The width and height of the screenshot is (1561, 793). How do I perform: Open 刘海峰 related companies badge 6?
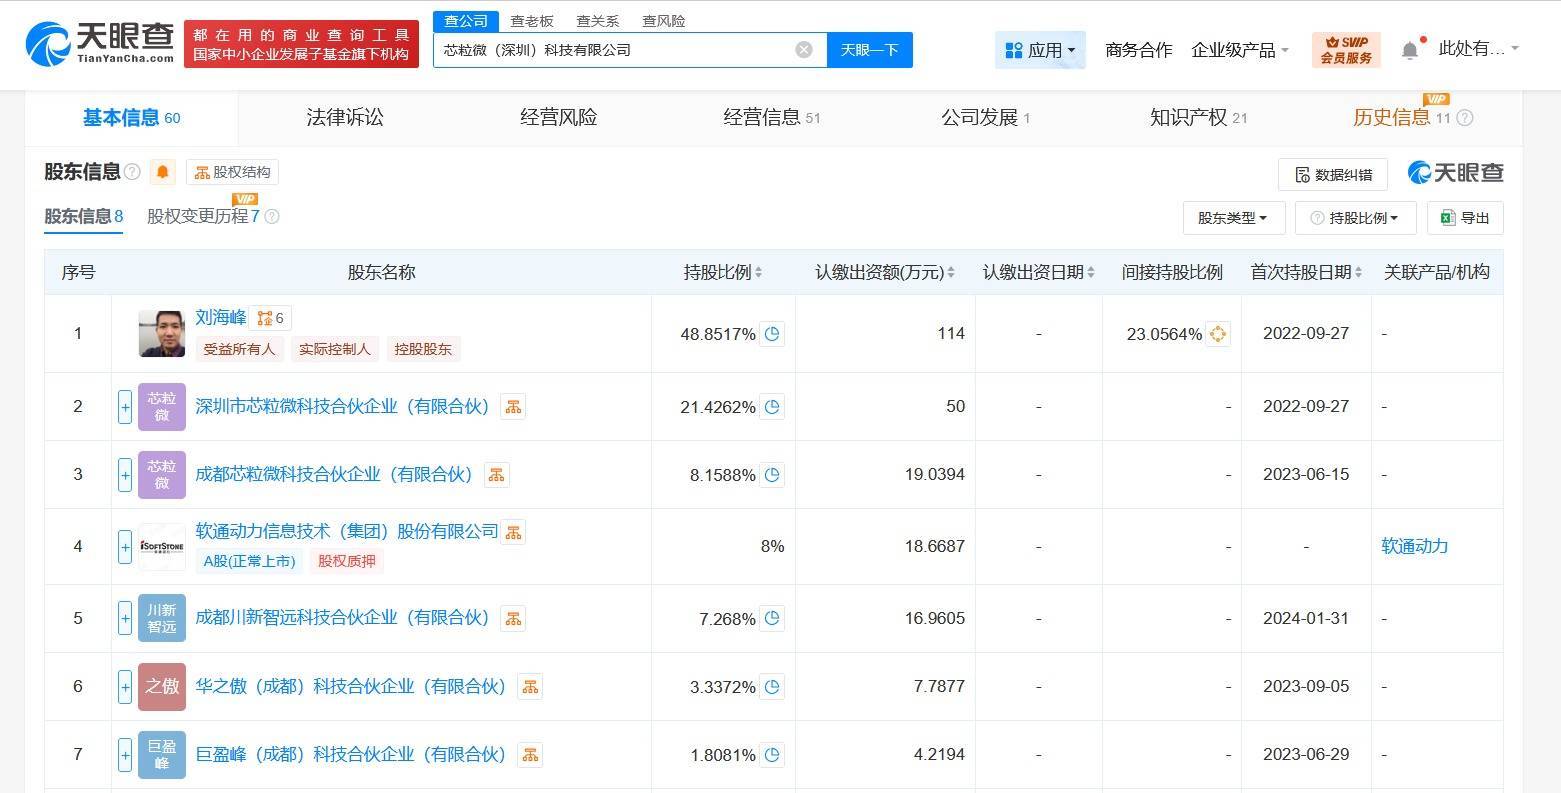pos(270,318)
